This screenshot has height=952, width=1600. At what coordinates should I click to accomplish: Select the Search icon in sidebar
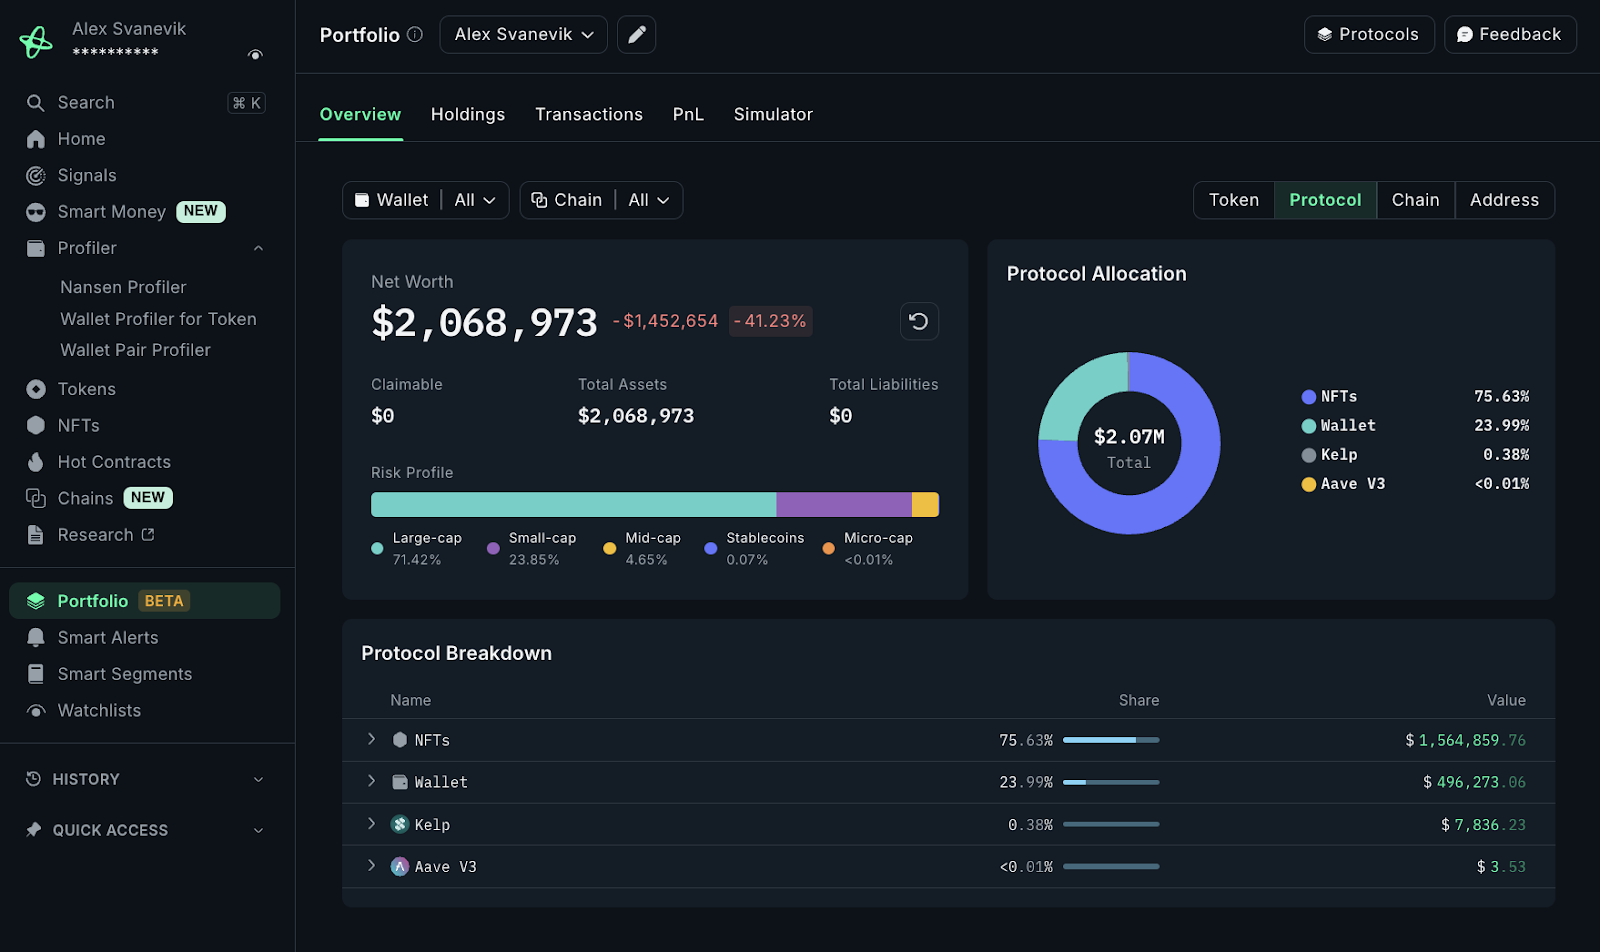(34, 102)
